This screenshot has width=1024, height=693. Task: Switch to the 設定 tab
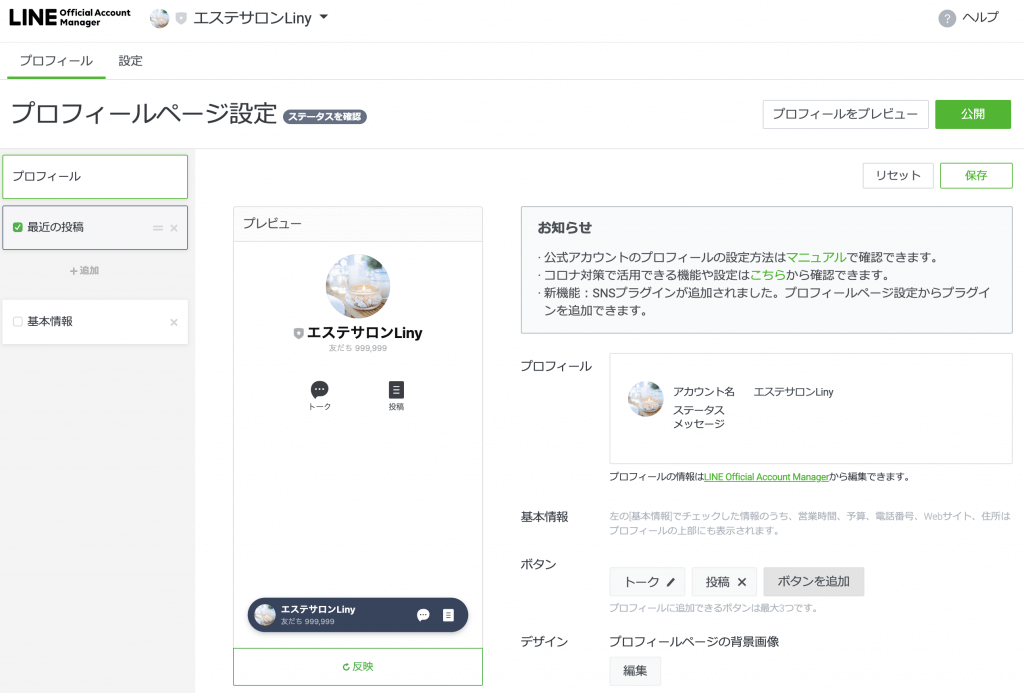pyautogui.click(x=131, y=61)
